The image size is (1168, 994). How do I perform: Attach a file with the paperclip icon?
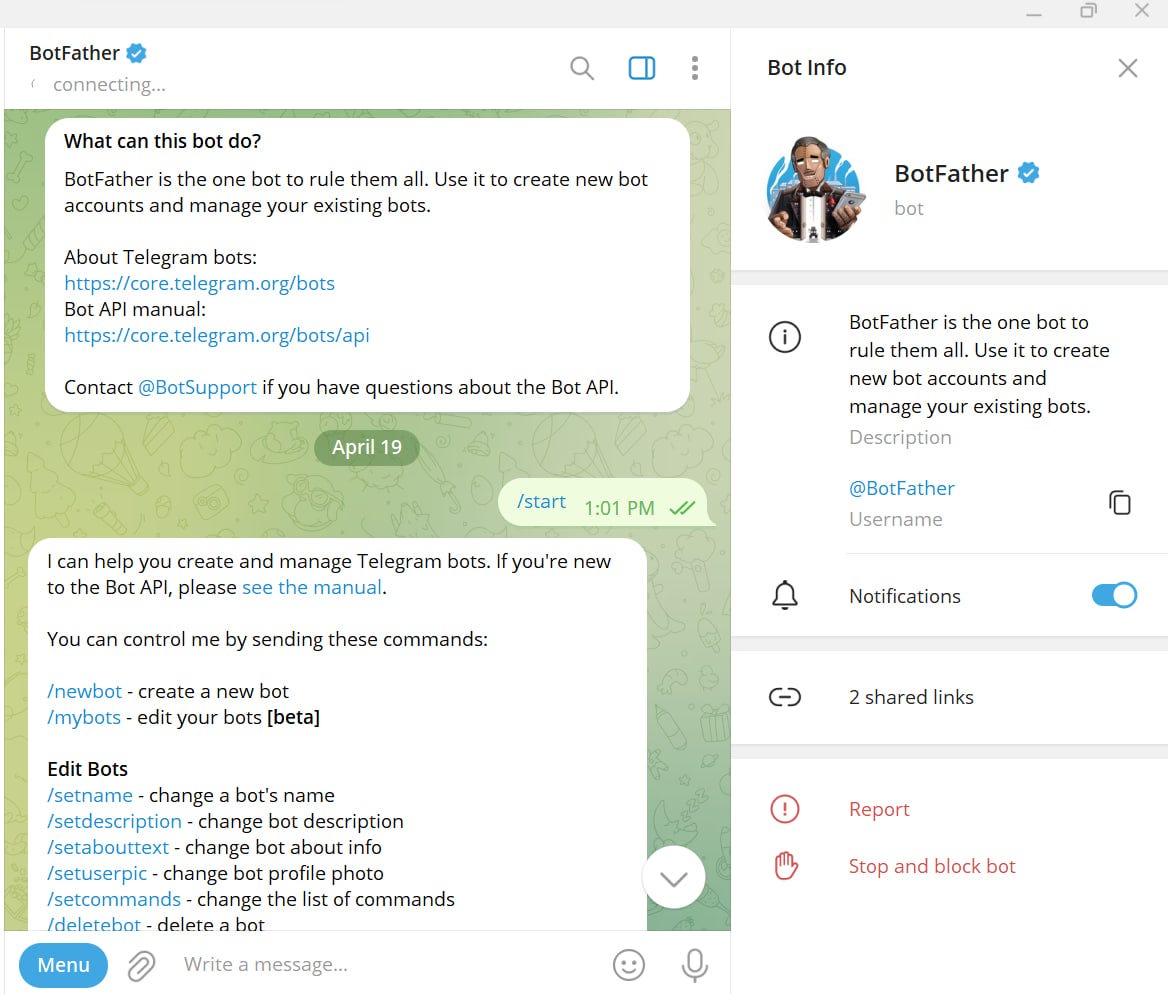click(x=141, y=966)
